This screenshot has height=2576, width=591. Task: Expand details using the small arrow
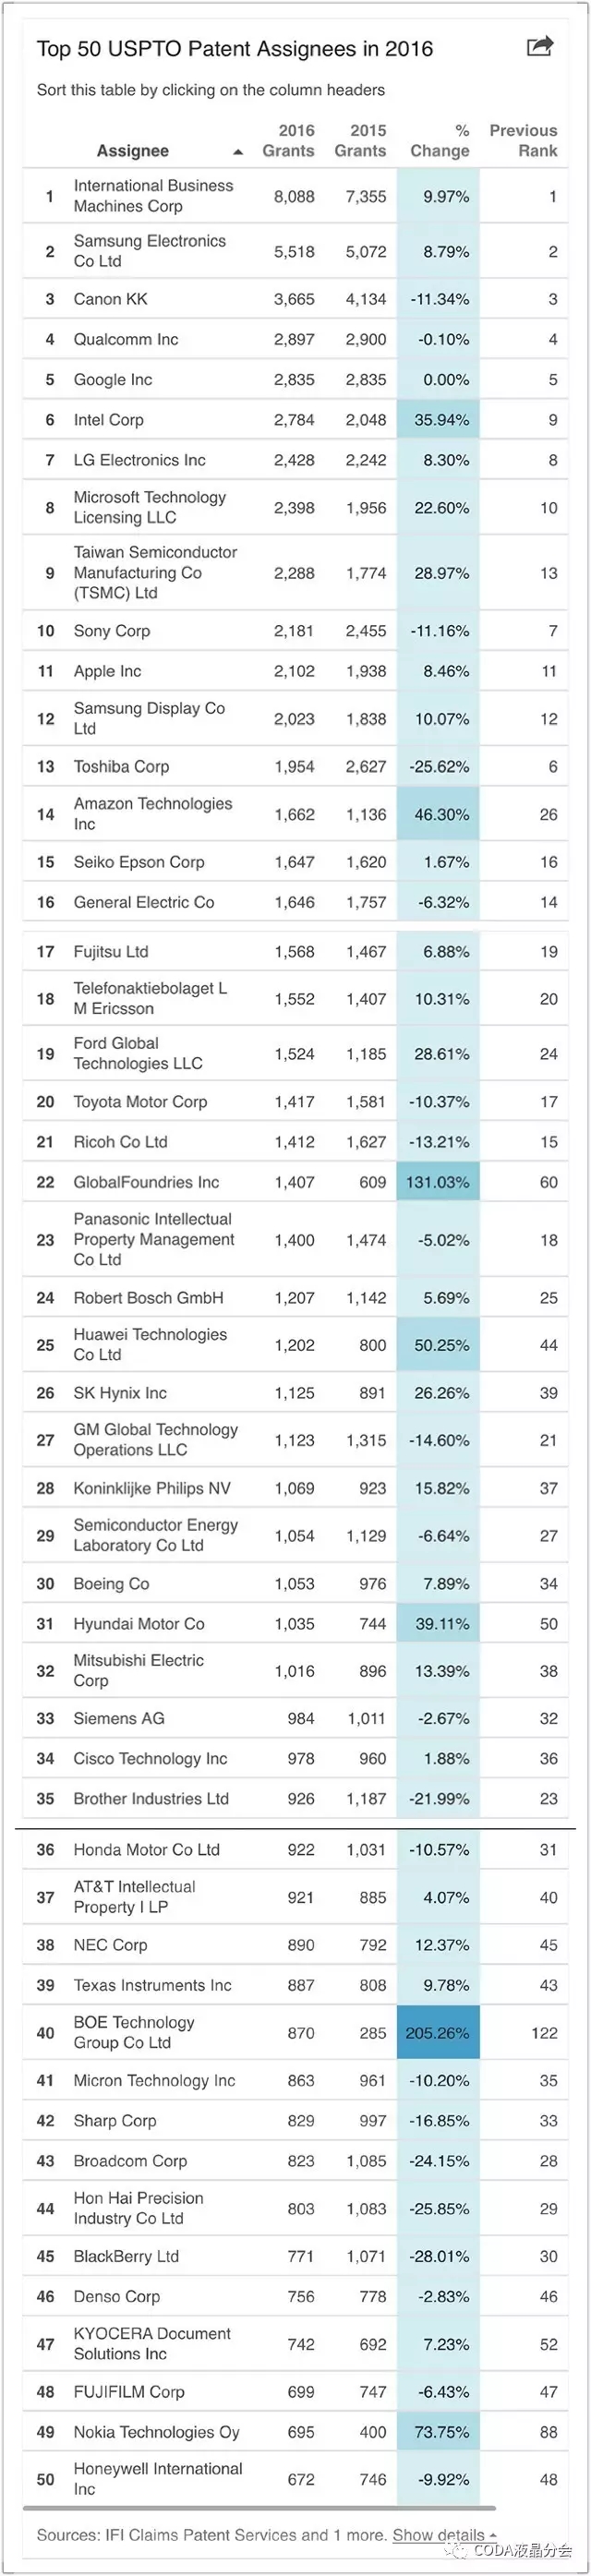pyautogui.click(x=493, y=2536)
